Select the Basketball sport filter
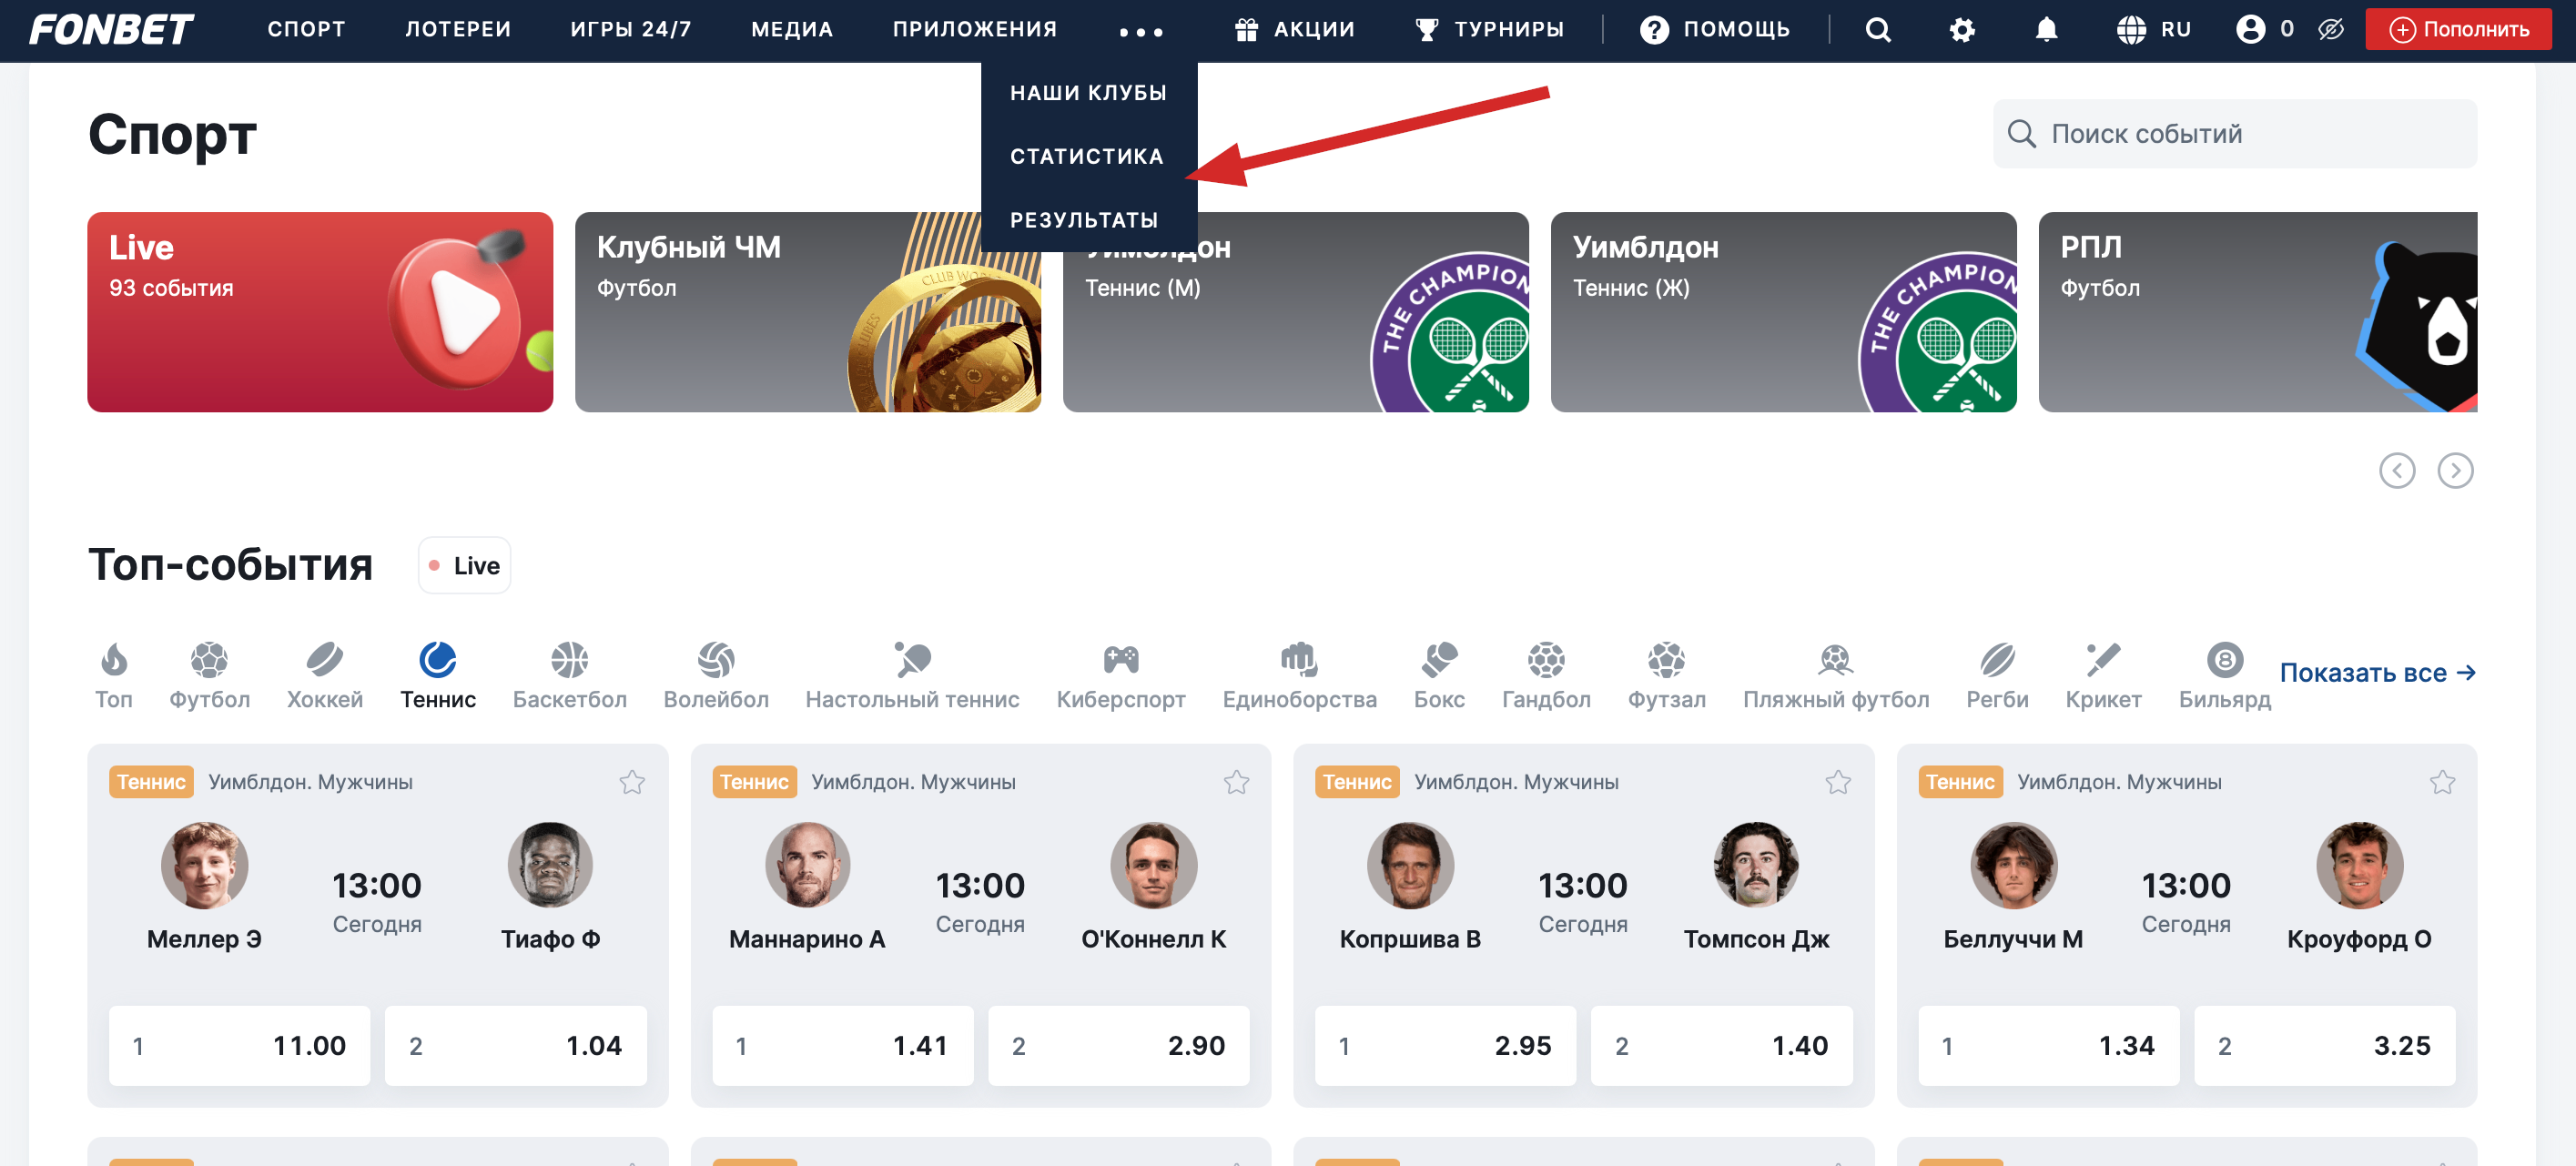This screenshot has height=1166, width=2576. click(x=569, y=675)
